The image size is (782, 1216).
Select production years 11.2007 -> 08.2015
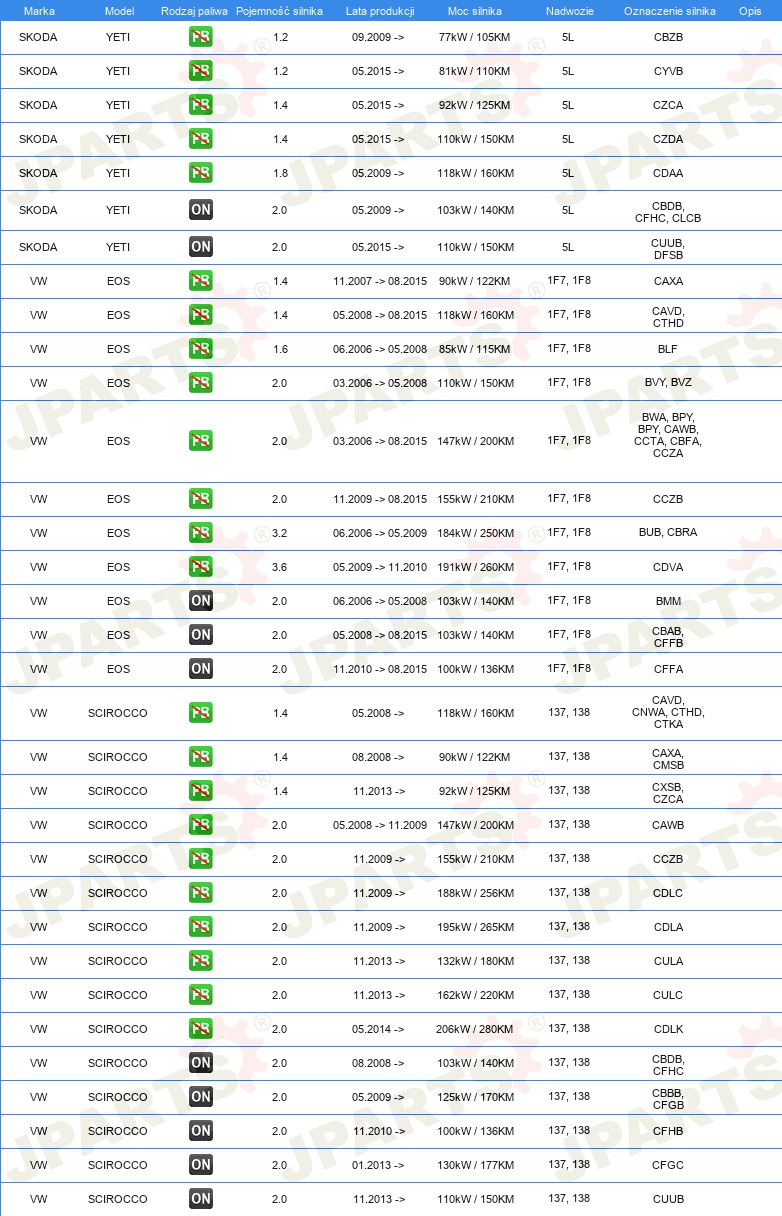pos(380,281)
